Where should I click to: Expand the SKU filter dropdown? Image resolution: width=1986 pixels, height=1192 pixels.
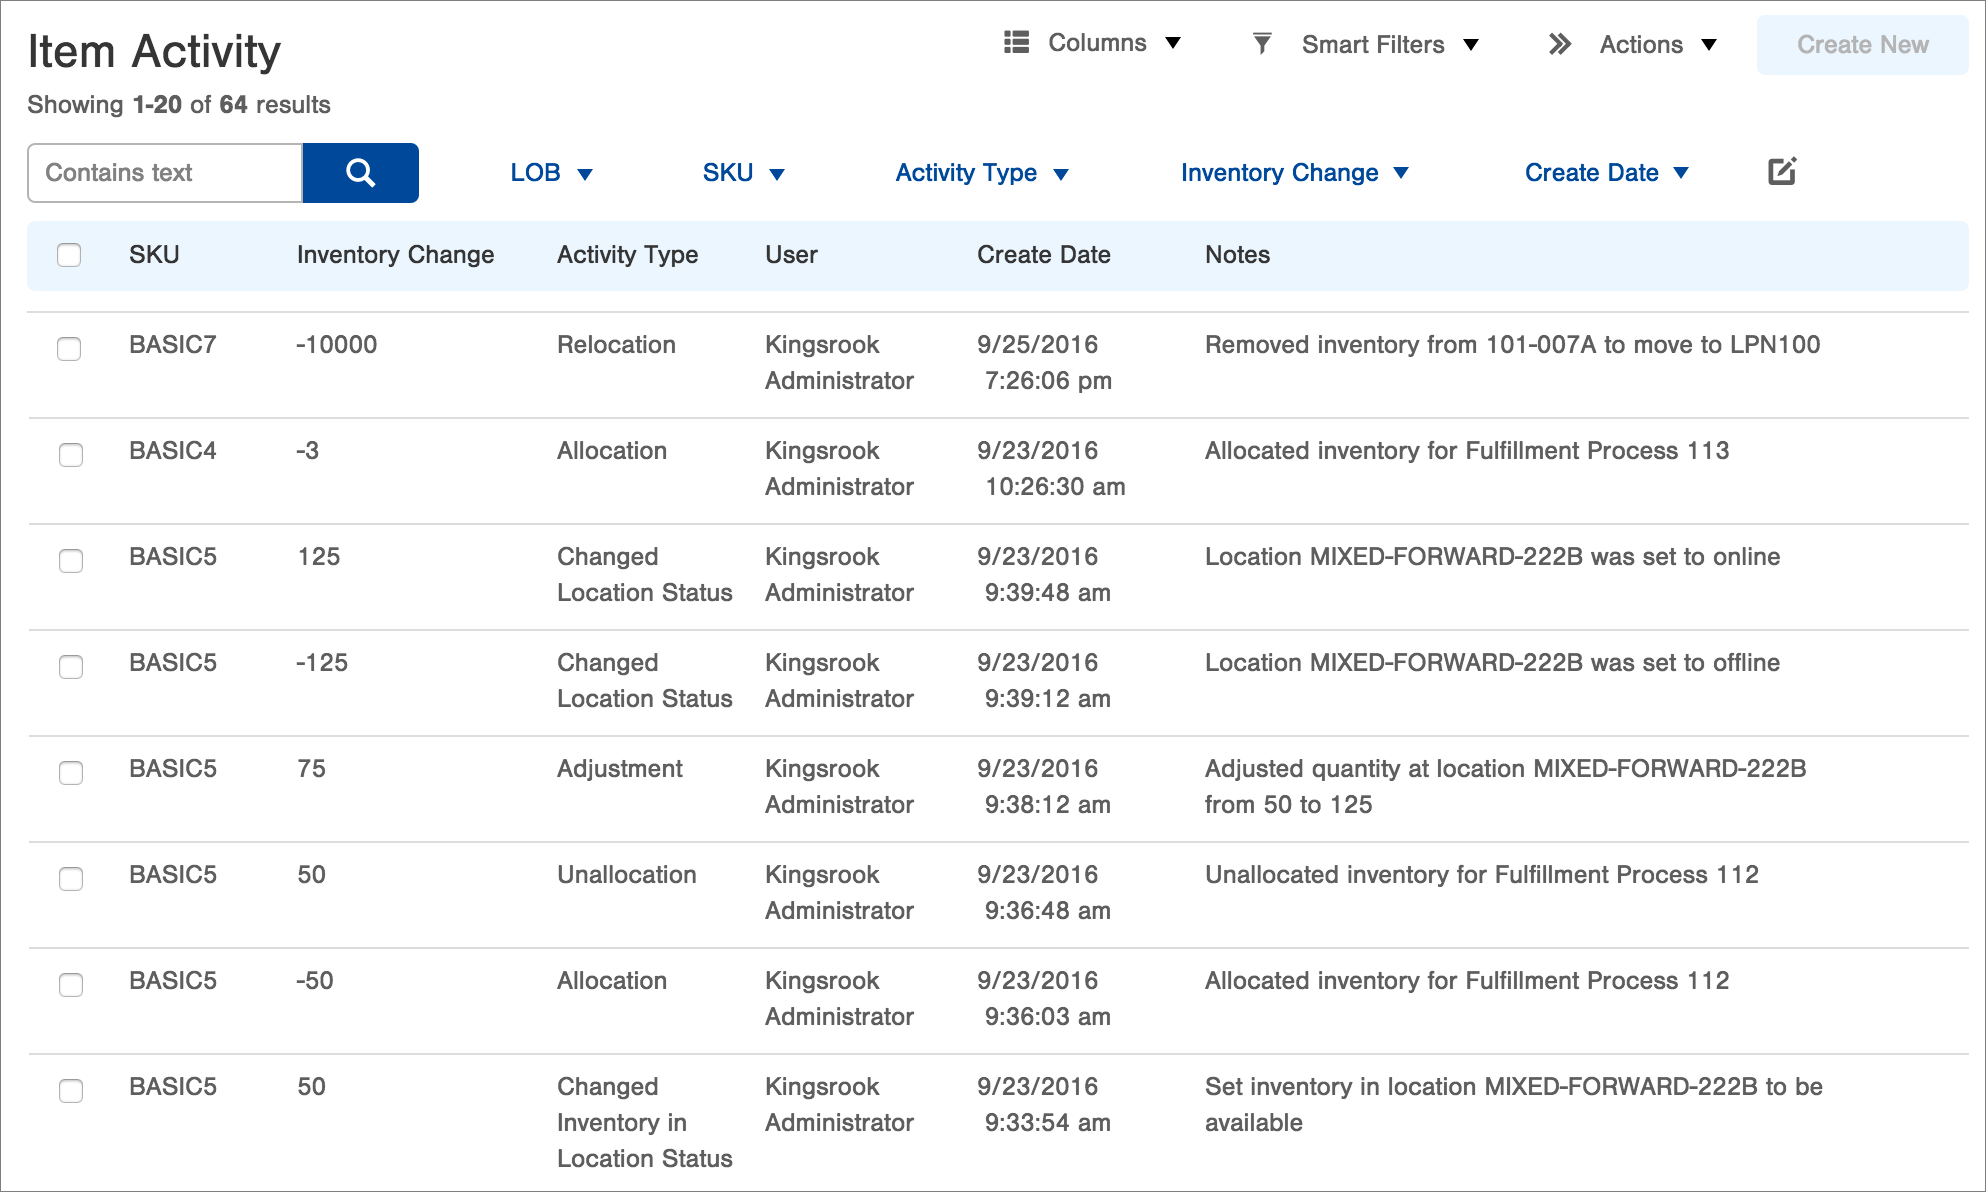pyautogui.click(x=743, y=173)
